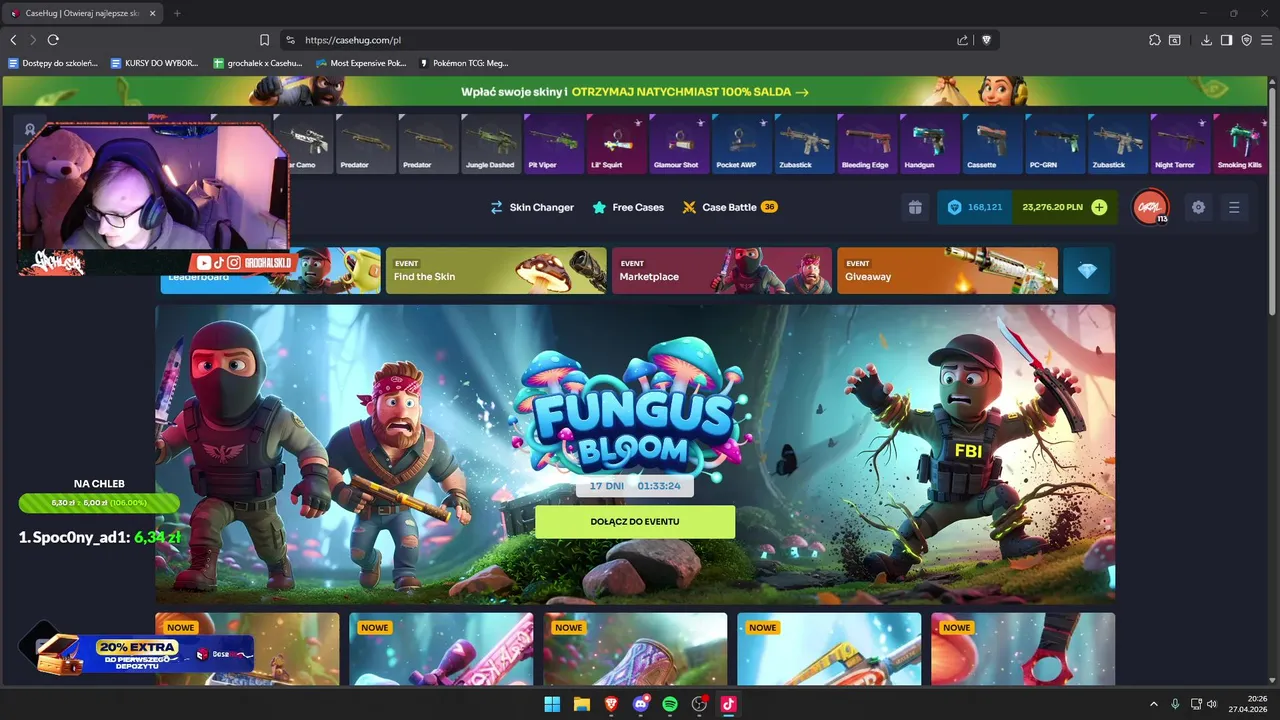Image resolution: width=1280 pixels, height=720 pixels.
Task: Bookmark this page with the bookmark icon
Action: tap(264, 40)
